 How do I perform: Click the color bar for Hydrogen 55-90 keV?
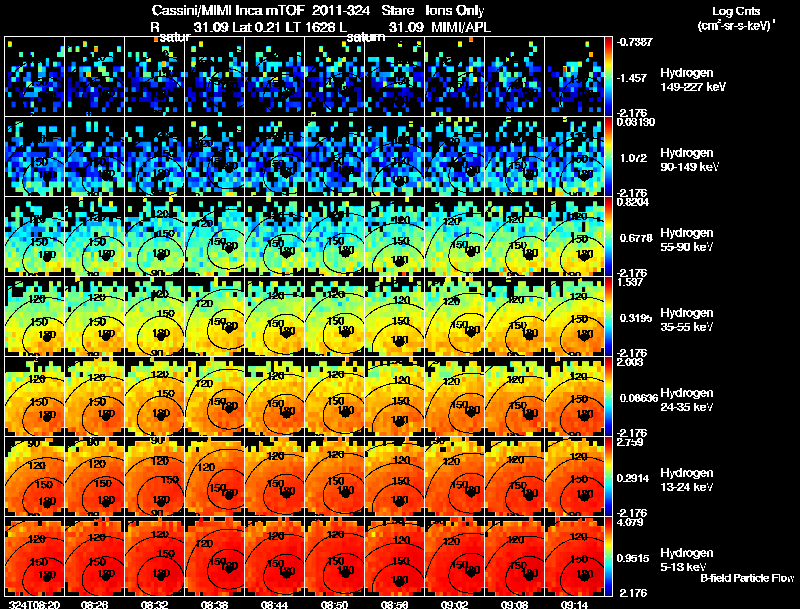[609, 237]
